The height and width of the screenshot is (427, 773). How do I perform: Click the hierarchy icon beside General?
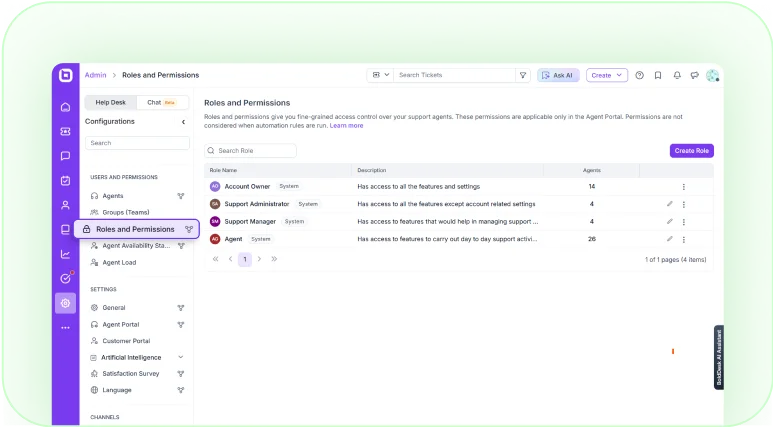click(x=181, y=308)
